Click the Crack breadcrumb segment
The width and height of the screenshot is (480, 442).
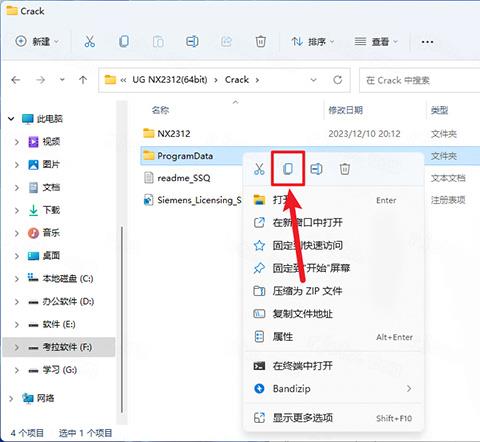coord(237,80)
